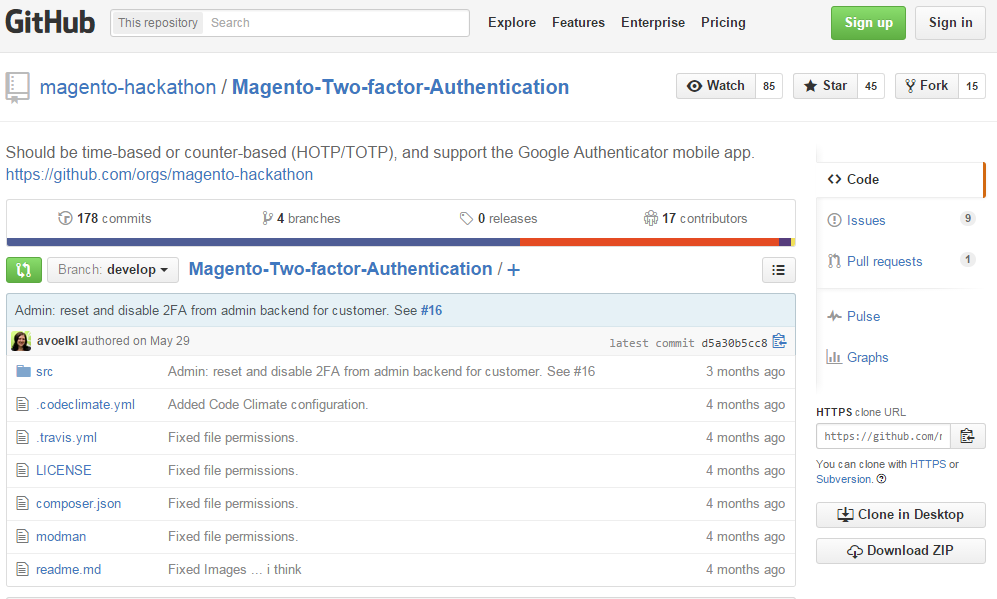Click the readme.md file icon
This screenshot has width=997, height=599.
[x=22, y=569]
